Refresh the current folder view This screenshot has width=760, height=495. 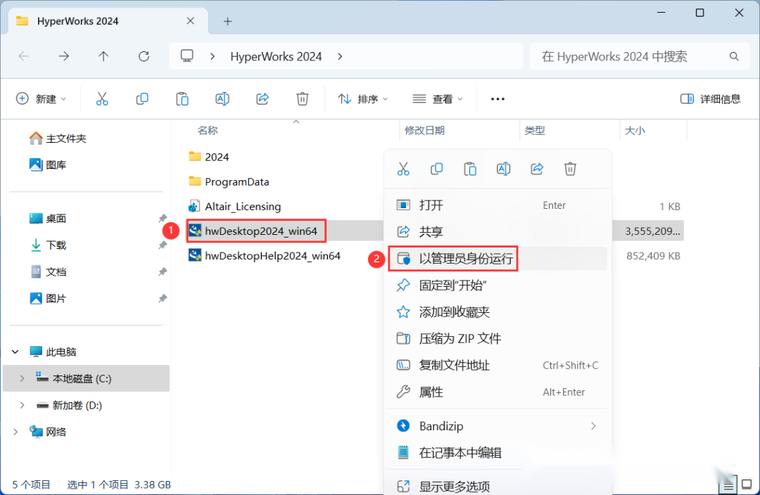point(144,57)
